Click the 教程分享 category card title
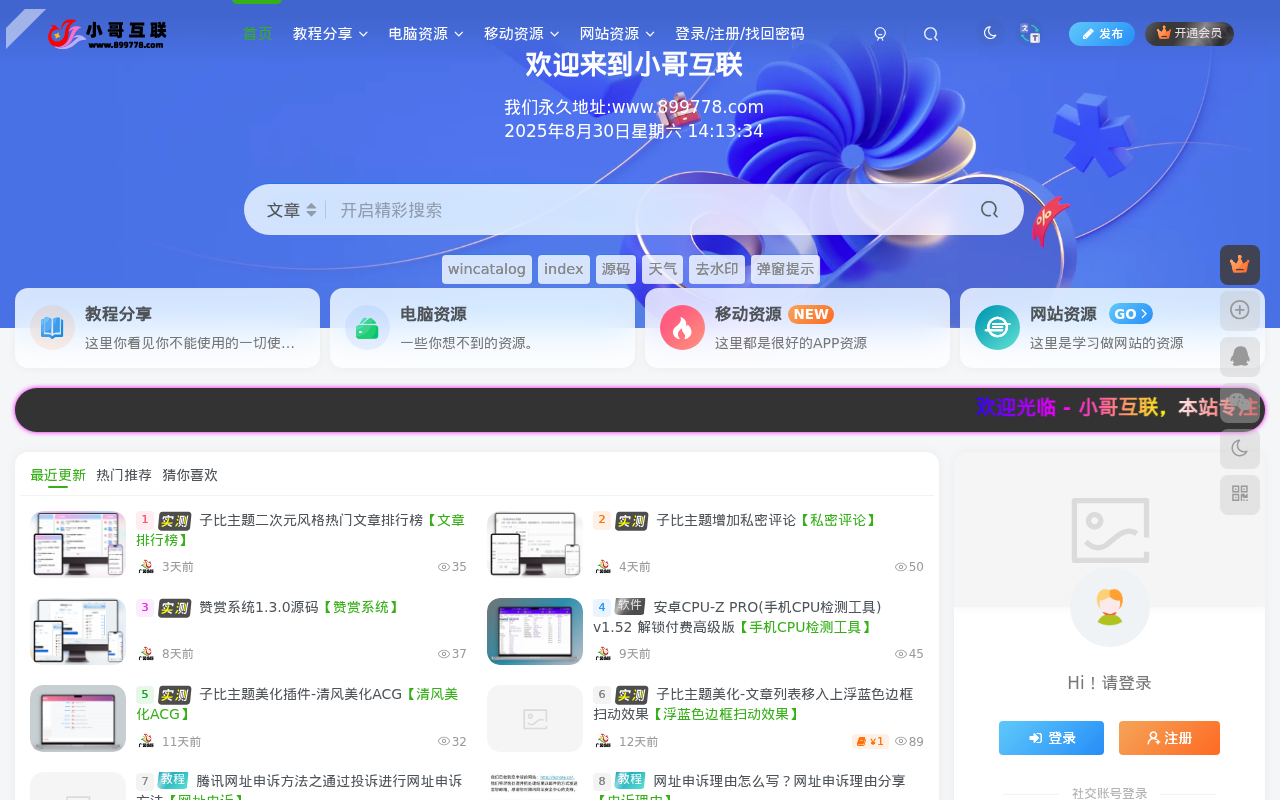The width and height of the screenshot is (1280, 800). 118,314
